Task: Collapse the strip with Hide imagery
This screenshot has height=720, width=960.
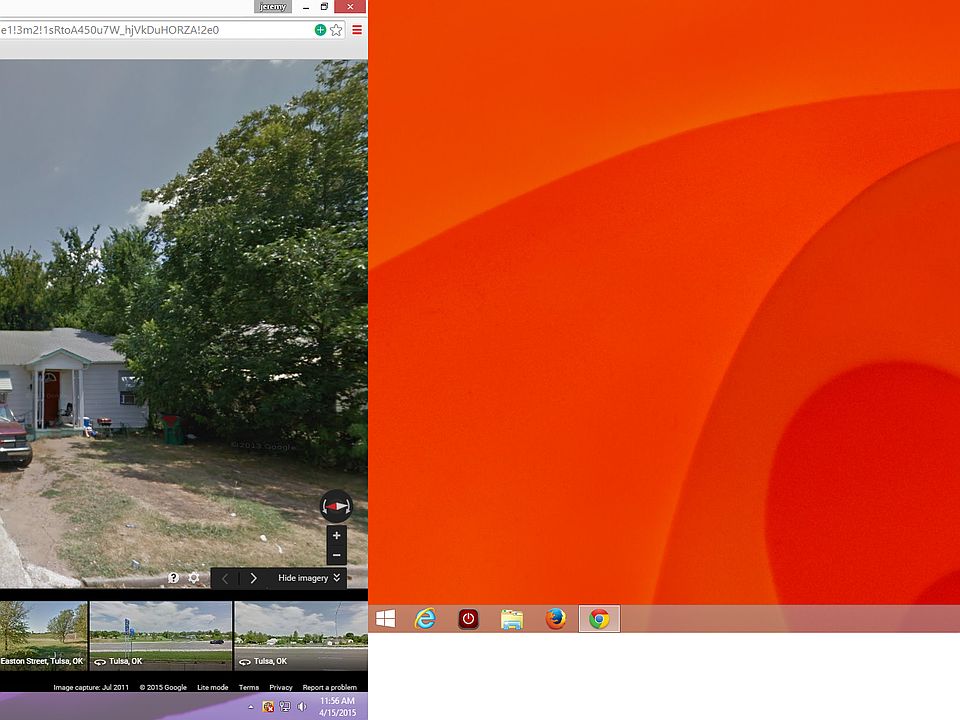Action: pyautogui.click(x=309, y=578)
